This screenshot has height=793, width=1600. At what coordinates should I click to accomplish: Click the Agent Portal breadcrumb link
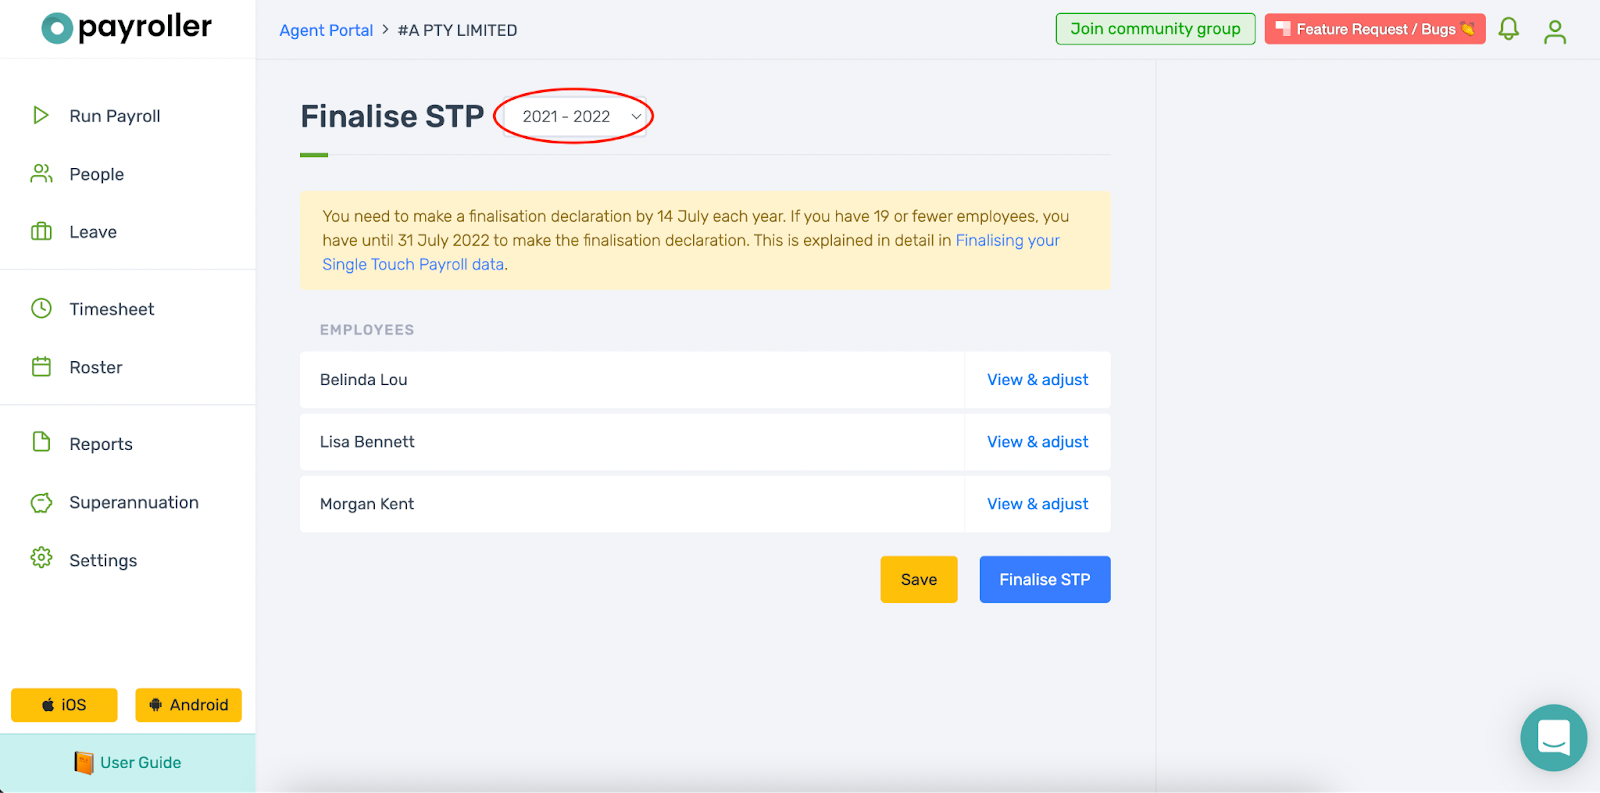click(x=326, y=30)
